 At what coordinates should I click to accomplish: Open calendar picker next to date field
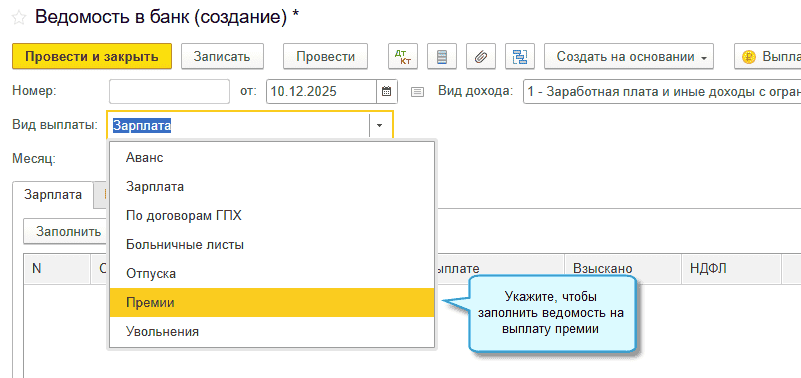click(387, 92)
